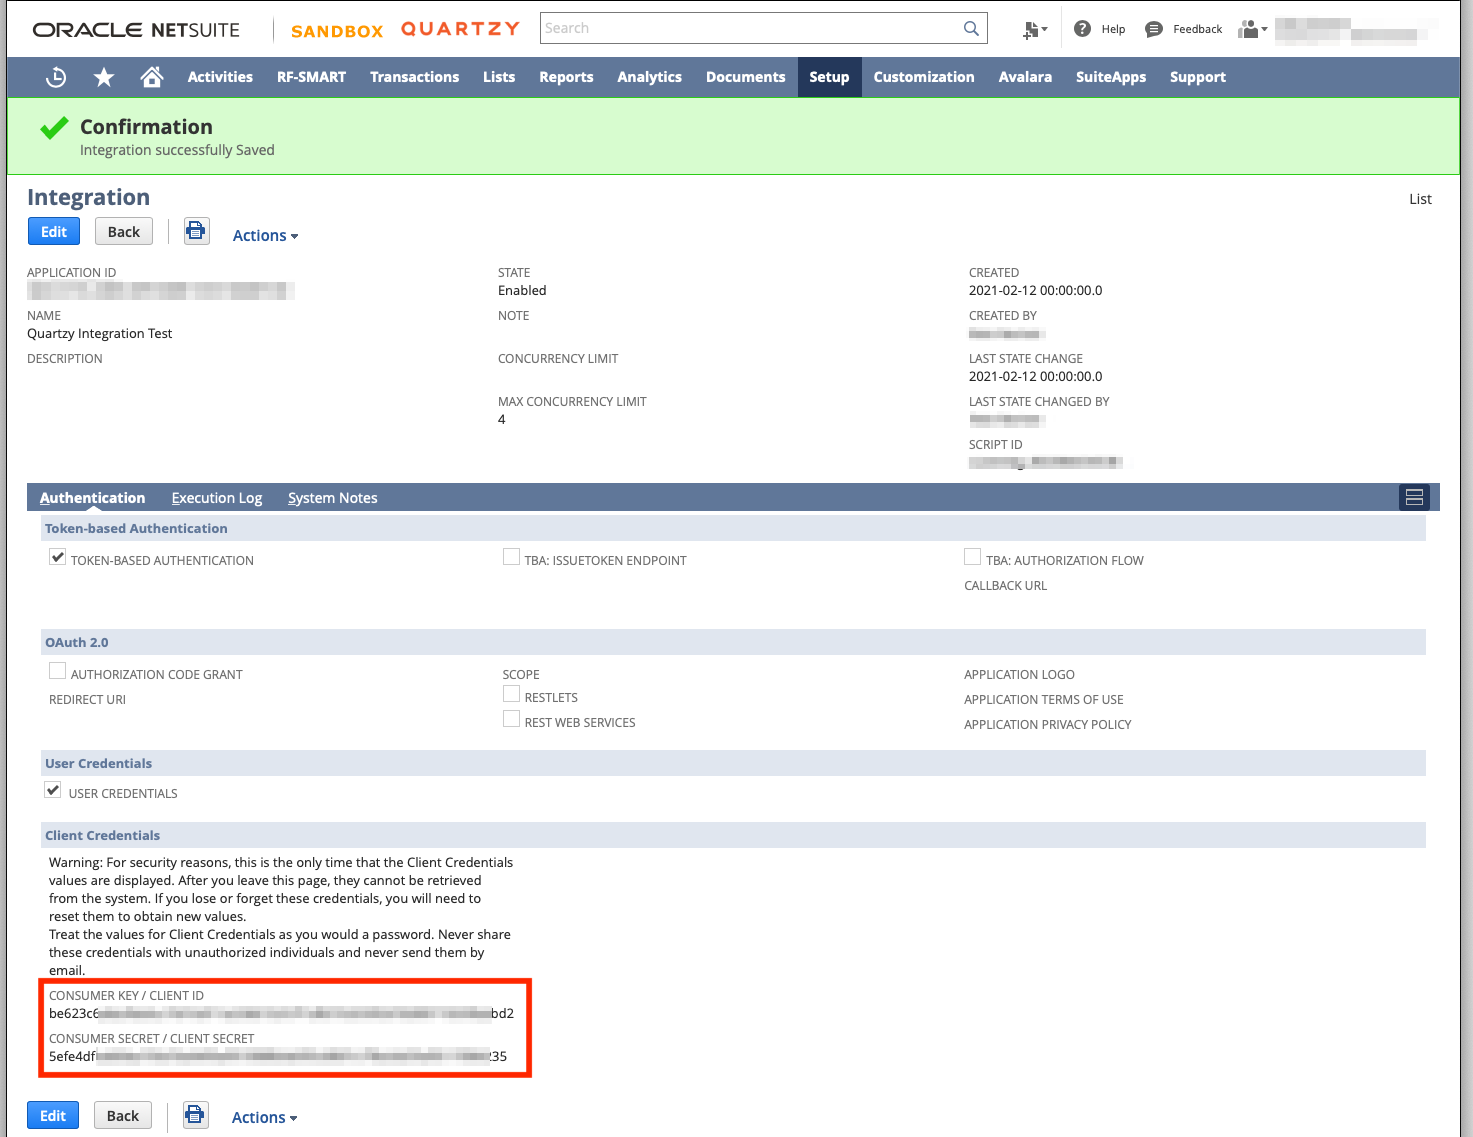Enable TBA: Authorization Flow checkbox
This screenshot has height=1137, width=1473.
[x=973, y=557]
